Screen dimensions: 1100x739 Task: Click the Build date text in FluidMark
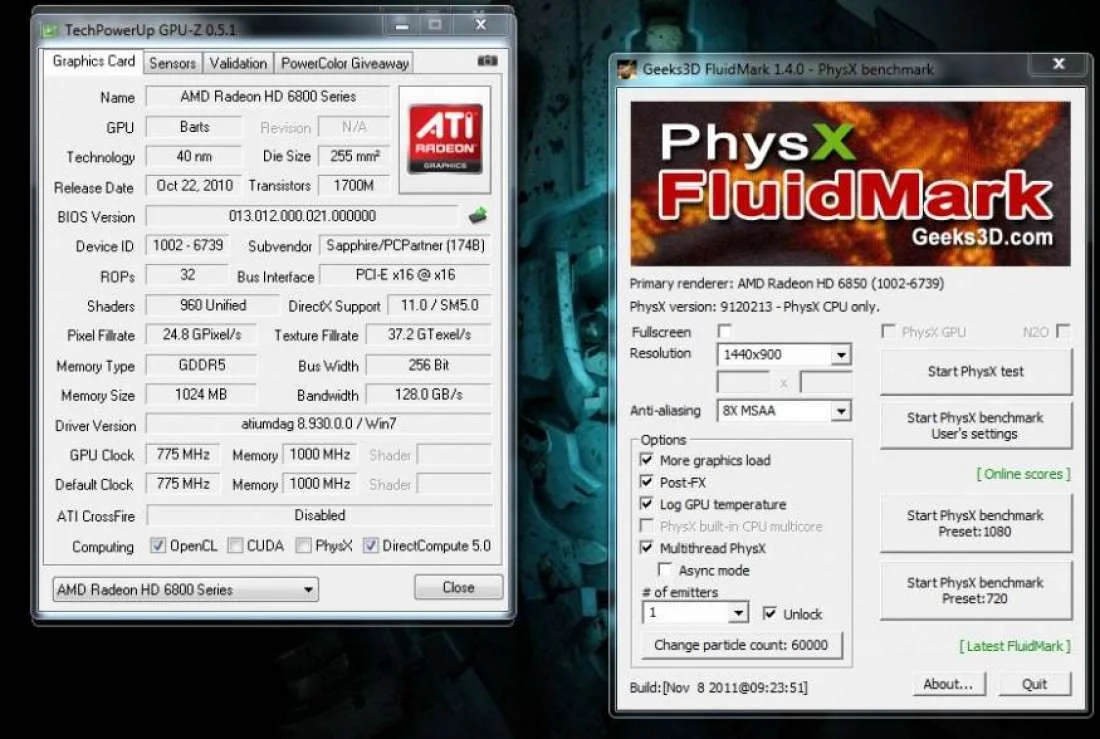[x=718, y=687]
